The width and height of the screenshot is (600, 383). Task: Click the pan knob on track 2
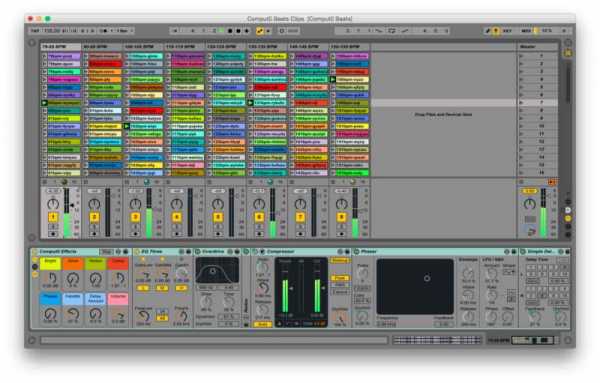click(x=94, y=204)
